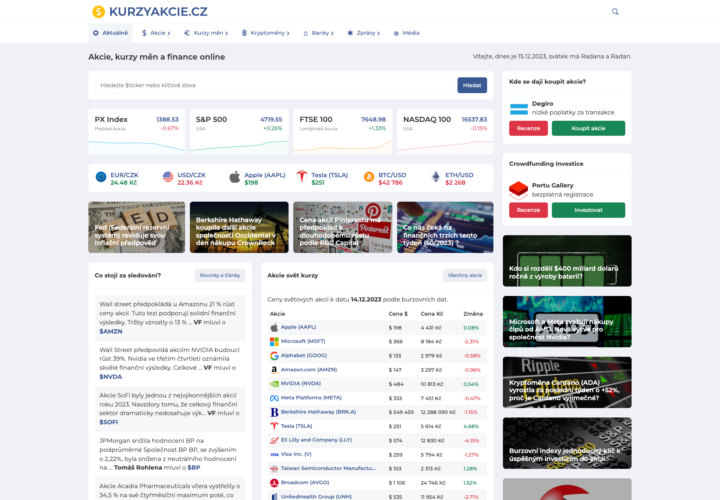Open the Apple (AAPL) stock link
720x500 pixels.
(x=298, y=327)
